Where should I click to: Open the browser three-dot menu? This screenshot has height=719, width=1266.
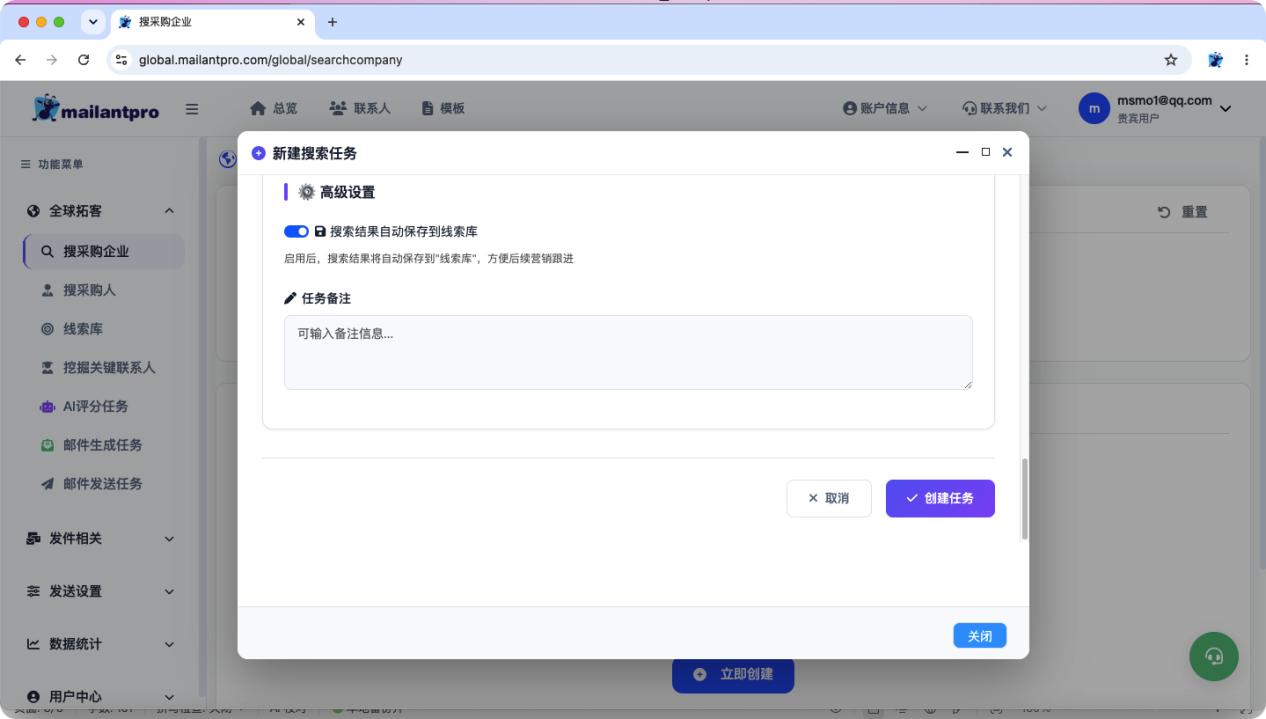tap(1246, 60)
